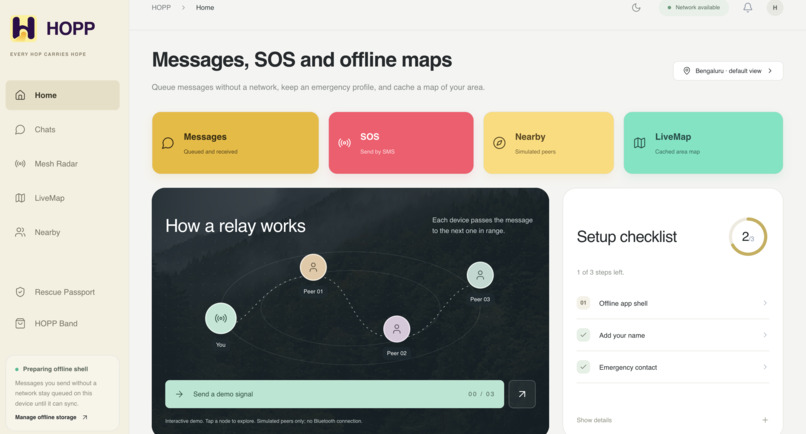Click the location pin icon by Bengaluru
Image resolution: width=806 pixels, height=434 pixels.
tap(686, 71)
